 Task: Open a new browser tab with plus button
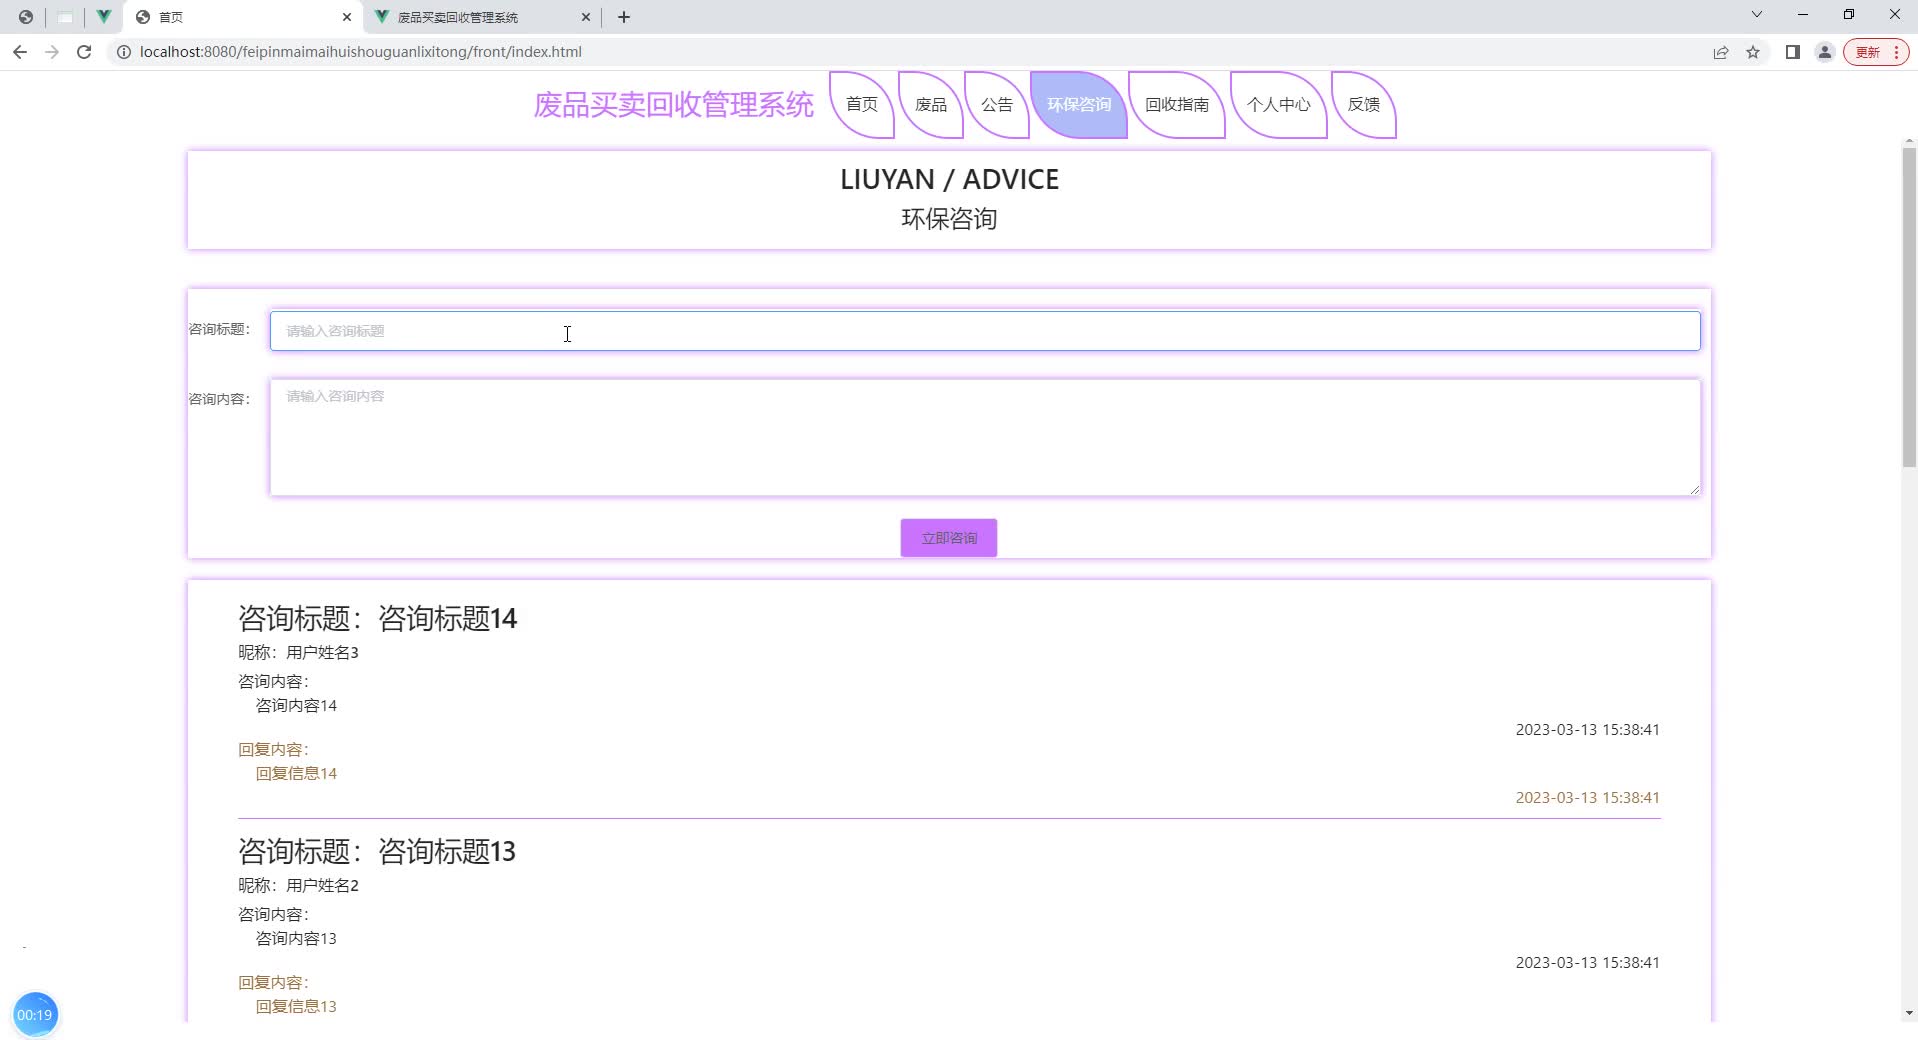[624, 17]
